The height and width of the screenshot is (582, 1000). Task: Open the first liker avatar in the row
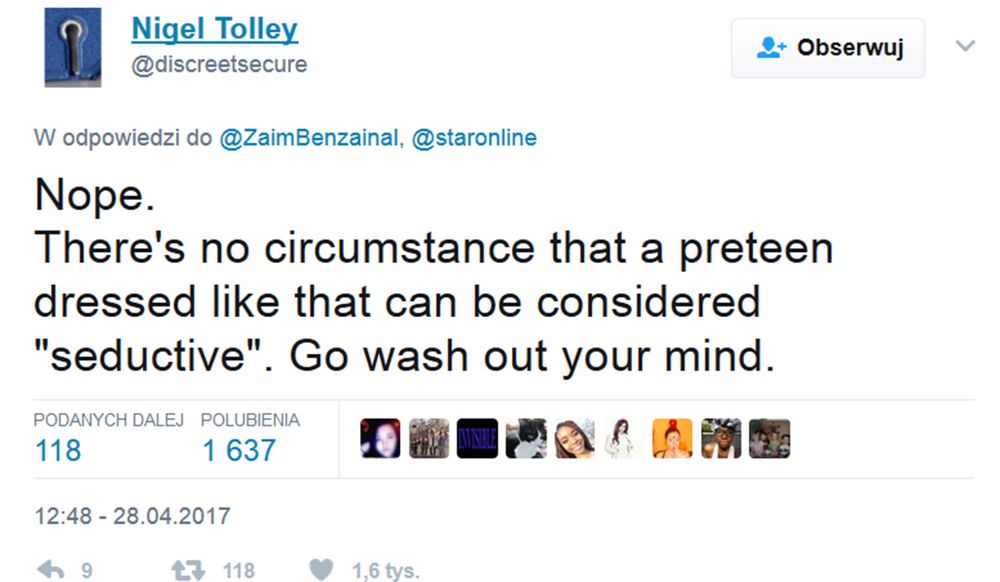pos(380,439)
